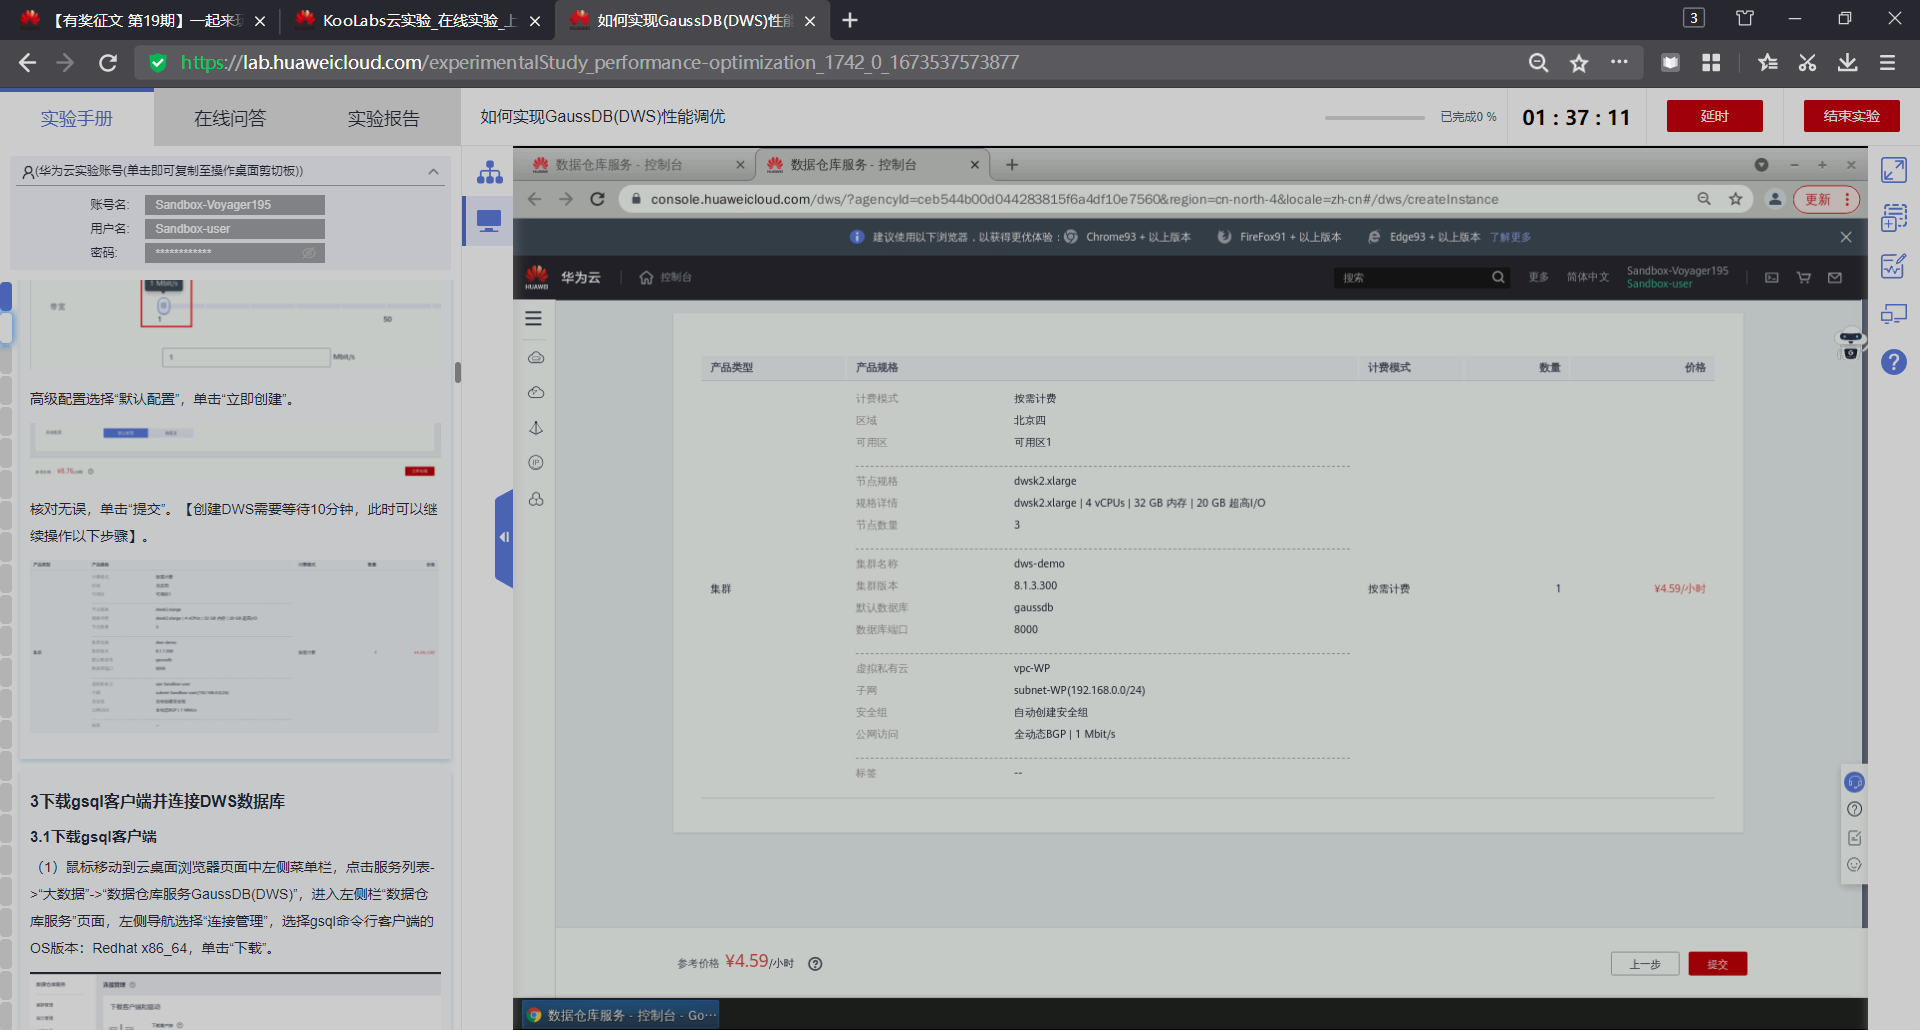
Task: Click the 延时 extend time button
Action: [x=1714, y=116]
